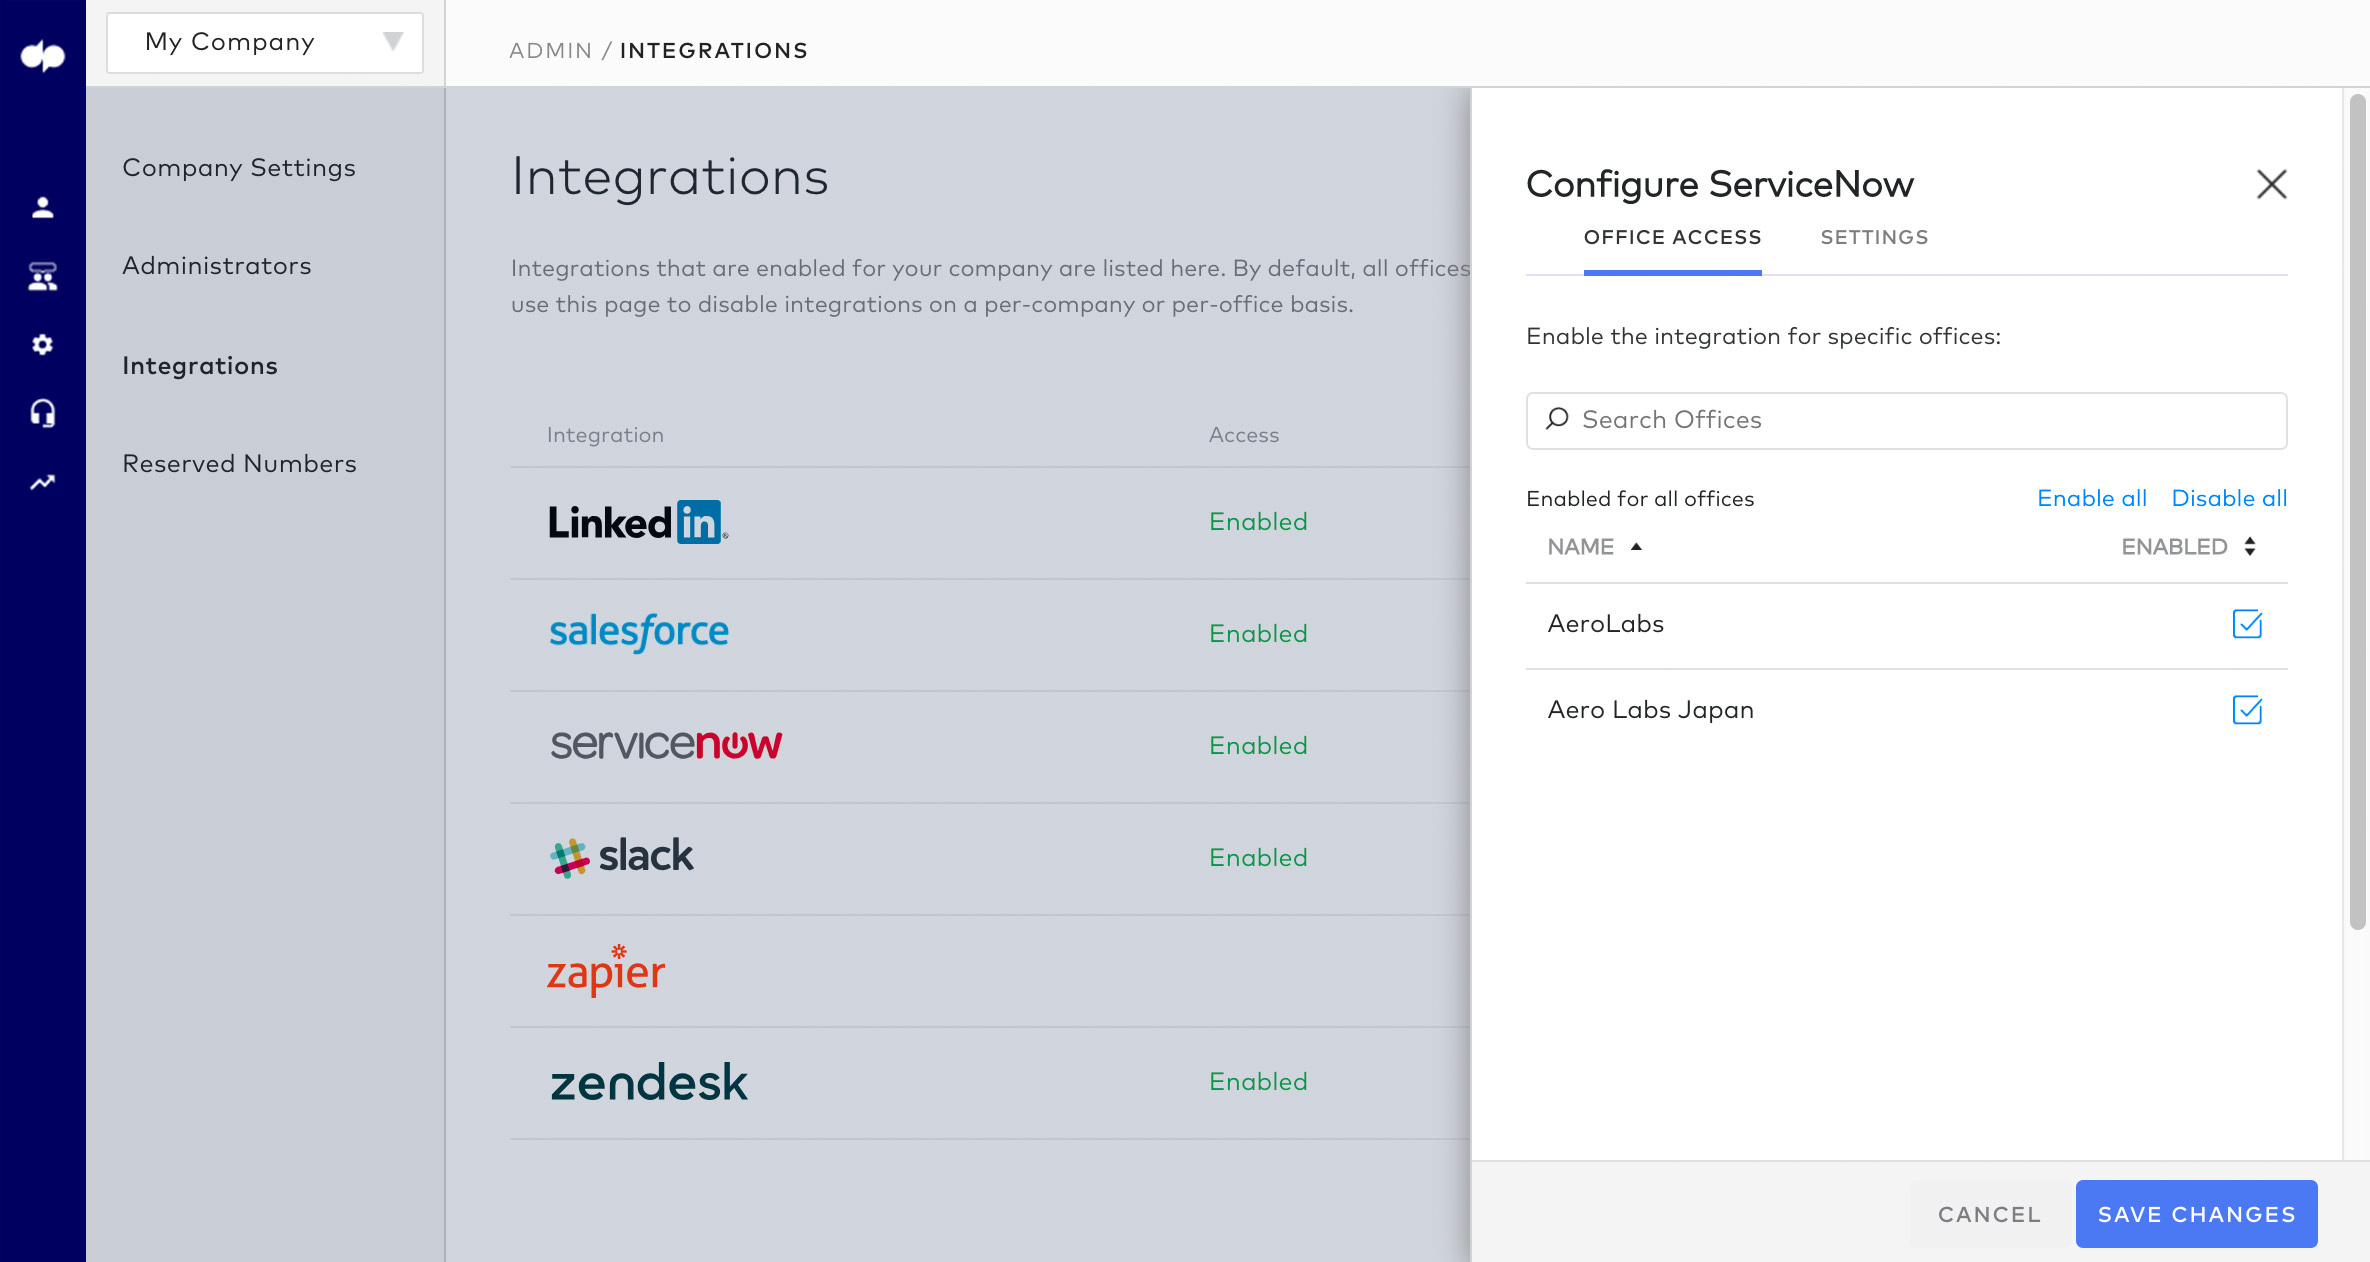Click the Search Offices input field

click(1906, 421)
